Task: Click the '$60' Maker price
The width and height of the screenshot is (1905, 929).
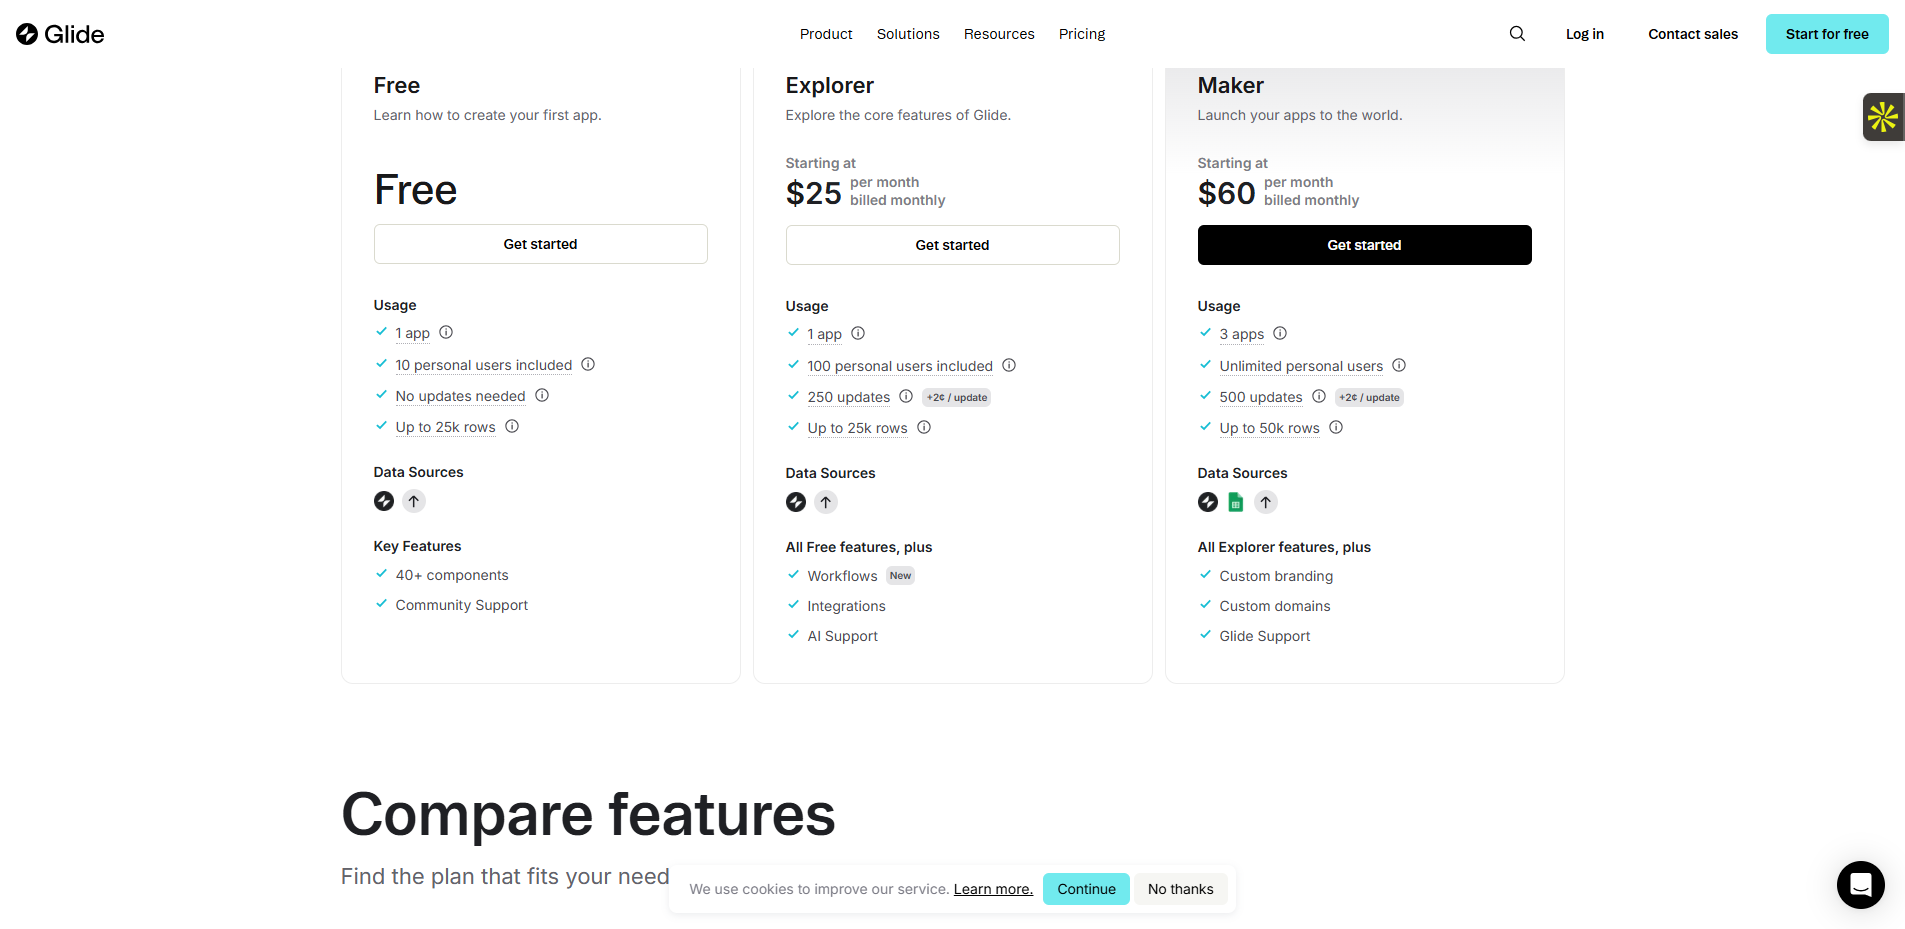Action: point(1227,193)
